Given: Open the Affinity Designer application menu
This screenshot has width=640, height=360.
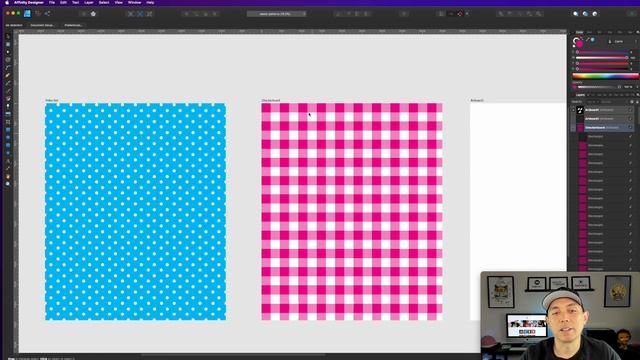Looking at the screenshot, I should point(29,2).
